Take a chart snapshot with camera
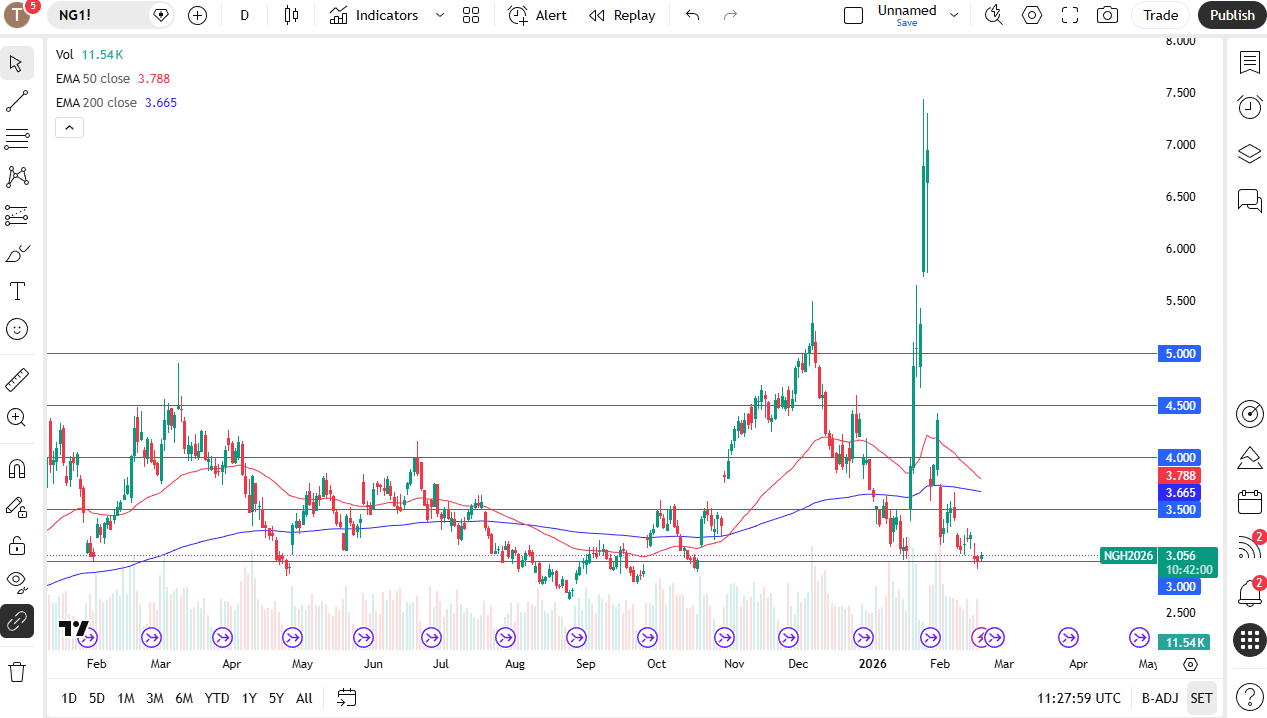 point(1107,15)
